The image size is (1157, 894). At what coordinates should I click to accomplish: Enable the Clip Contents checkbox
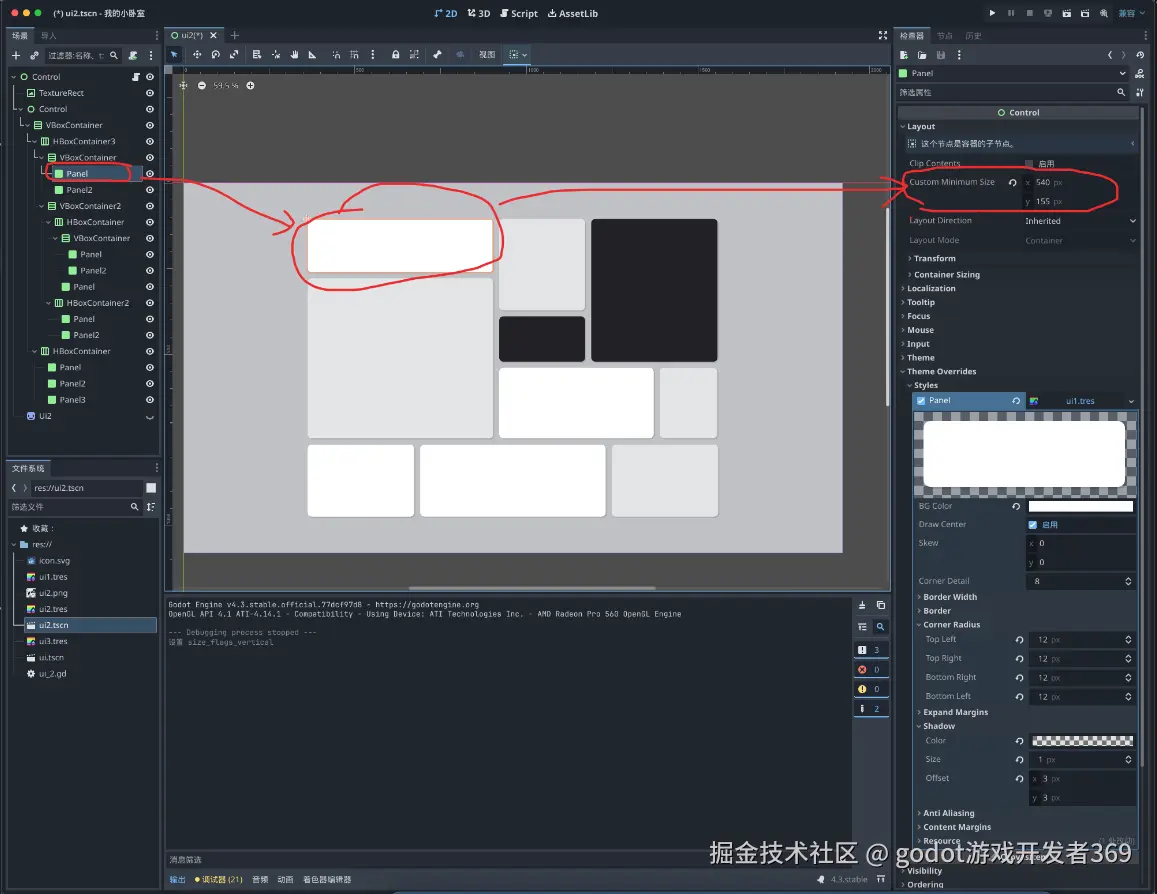coord(1029,164)
